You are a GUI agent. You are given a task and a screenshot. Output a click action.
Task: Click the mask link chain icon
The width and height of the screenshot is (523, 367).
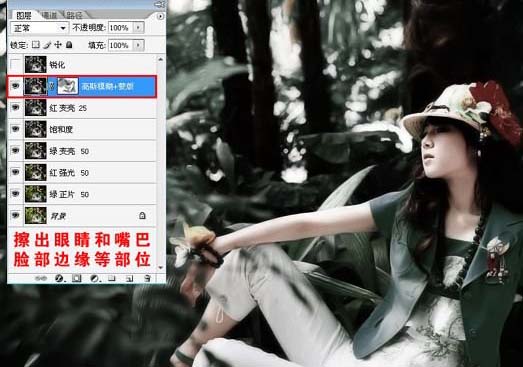pos(52,86)
